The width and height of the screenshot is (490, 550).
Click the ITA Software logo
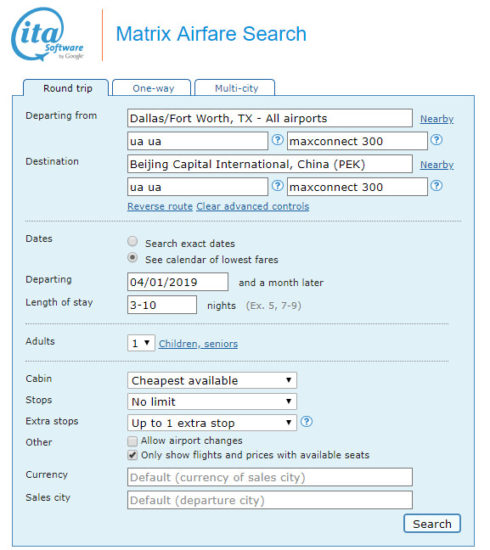pyautogui.click(x=47, y=34)
